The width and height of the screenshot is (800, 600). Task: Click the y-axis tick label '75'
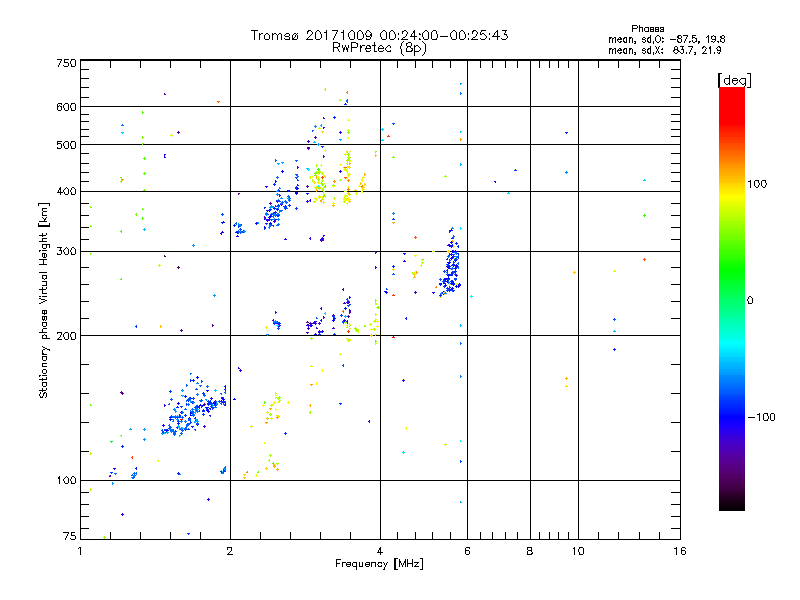70,536
